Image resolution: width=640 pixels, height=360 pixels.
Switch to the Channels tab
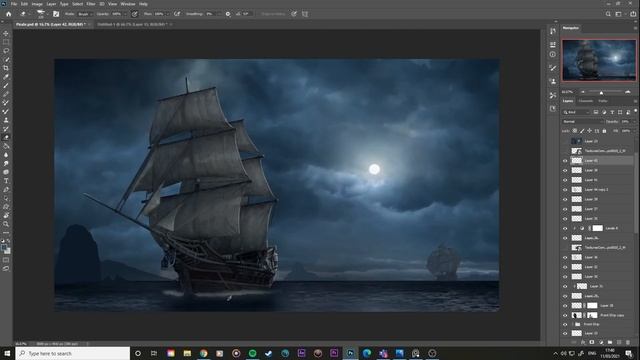click(x=586, y=101)
